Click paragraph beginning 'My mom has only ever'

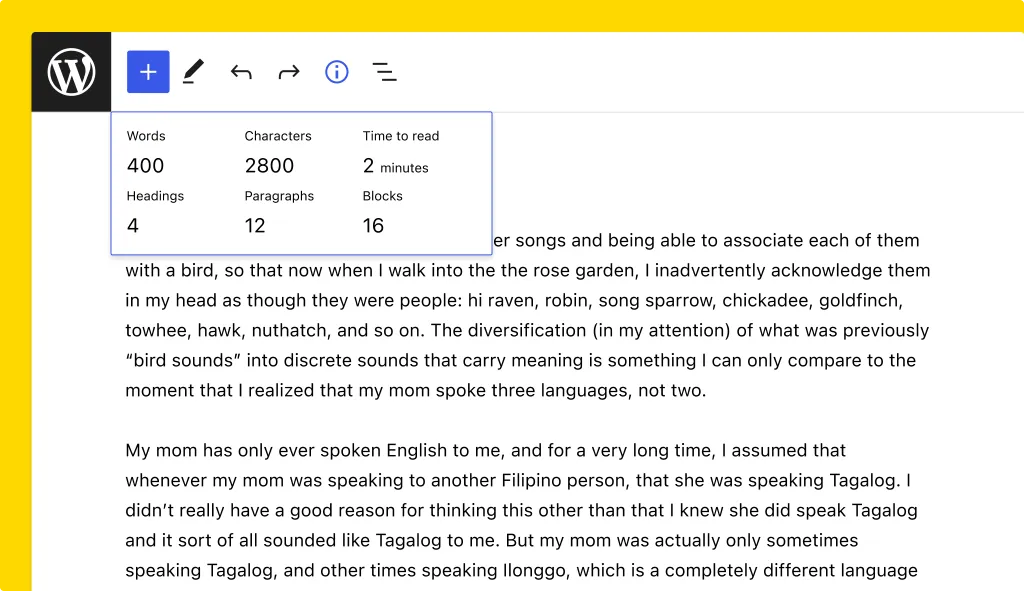(x=522, y=510)
